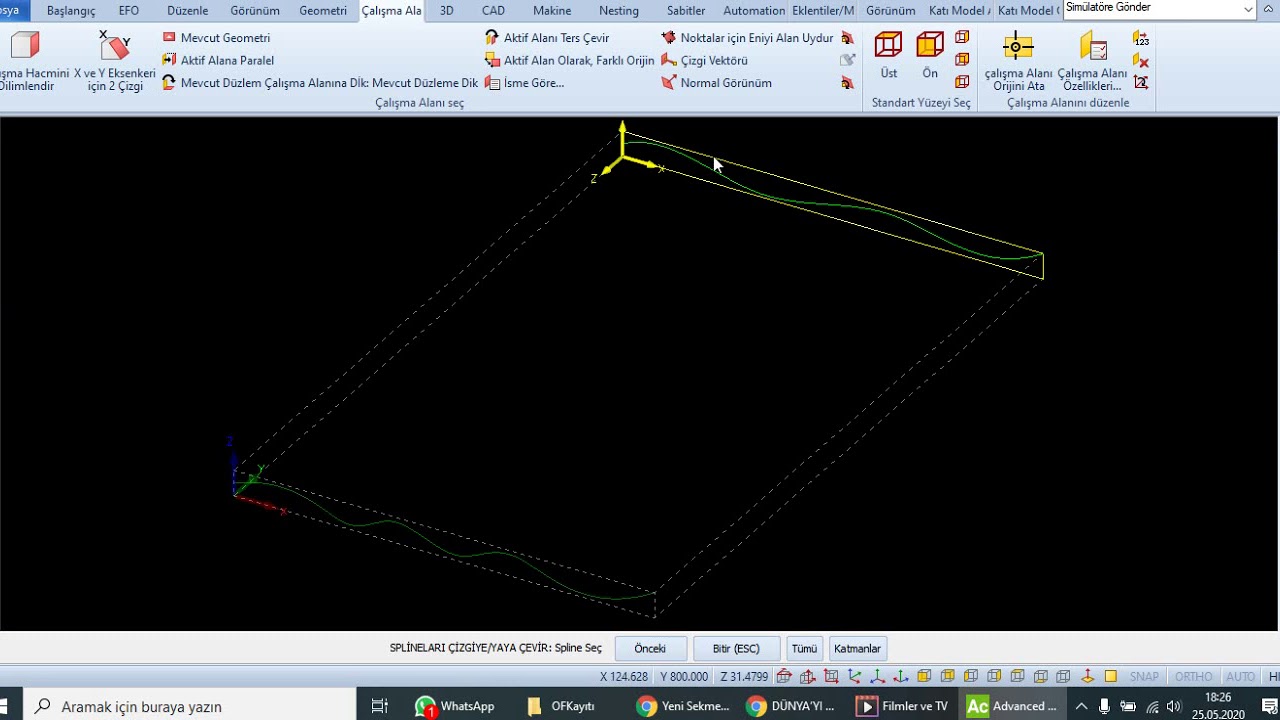
Task: Click the Katmanlar button
Action: pyautogui.click(x=857, y=649)
